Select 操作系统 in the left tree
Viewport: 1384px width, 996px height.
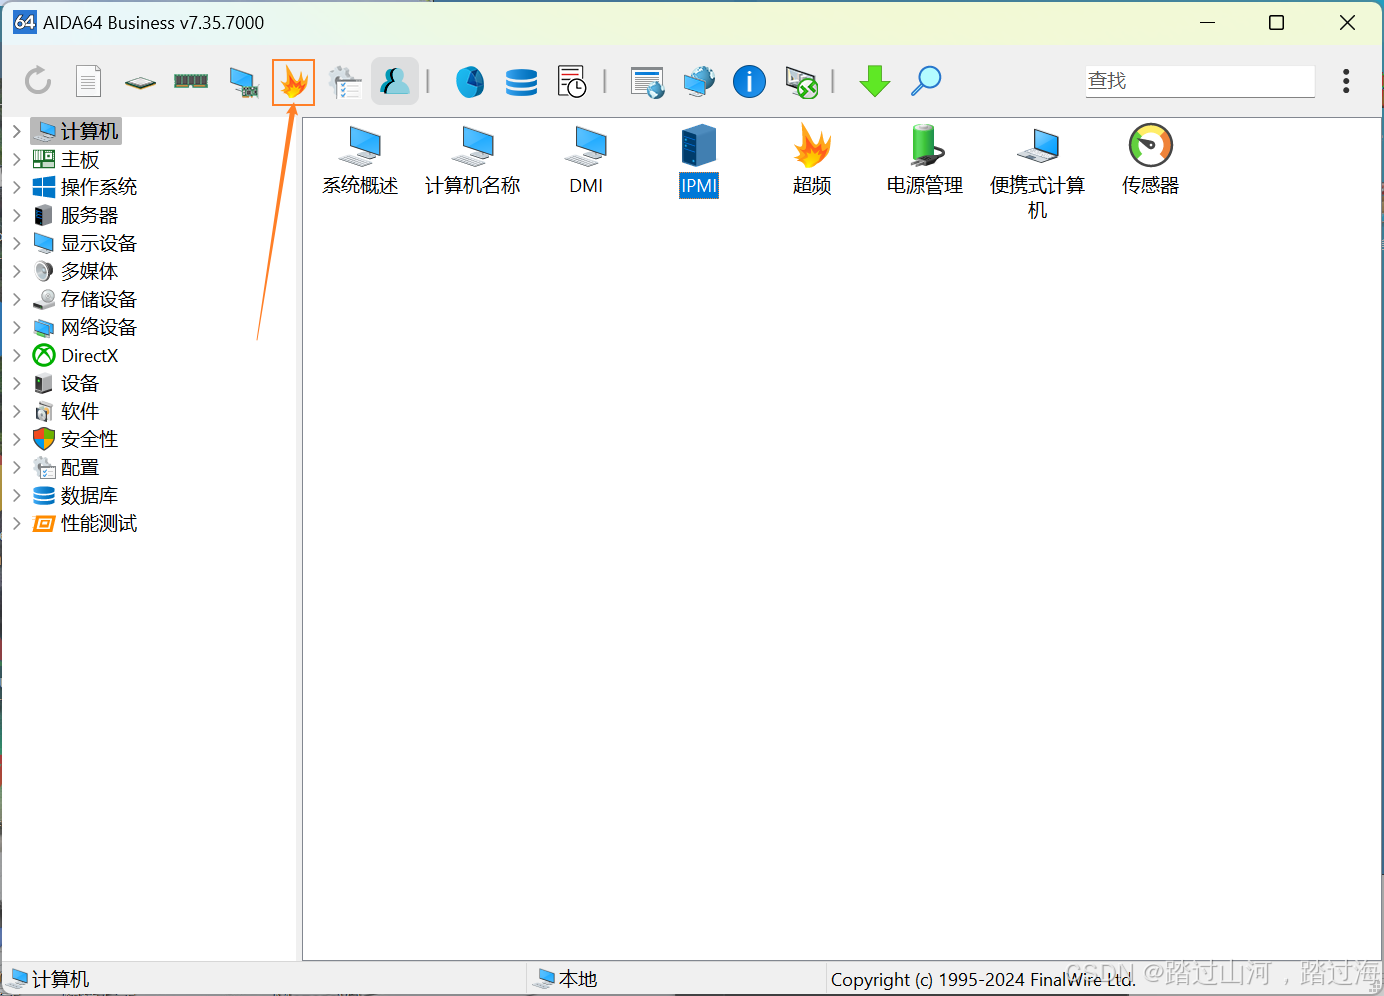[85, 187]
